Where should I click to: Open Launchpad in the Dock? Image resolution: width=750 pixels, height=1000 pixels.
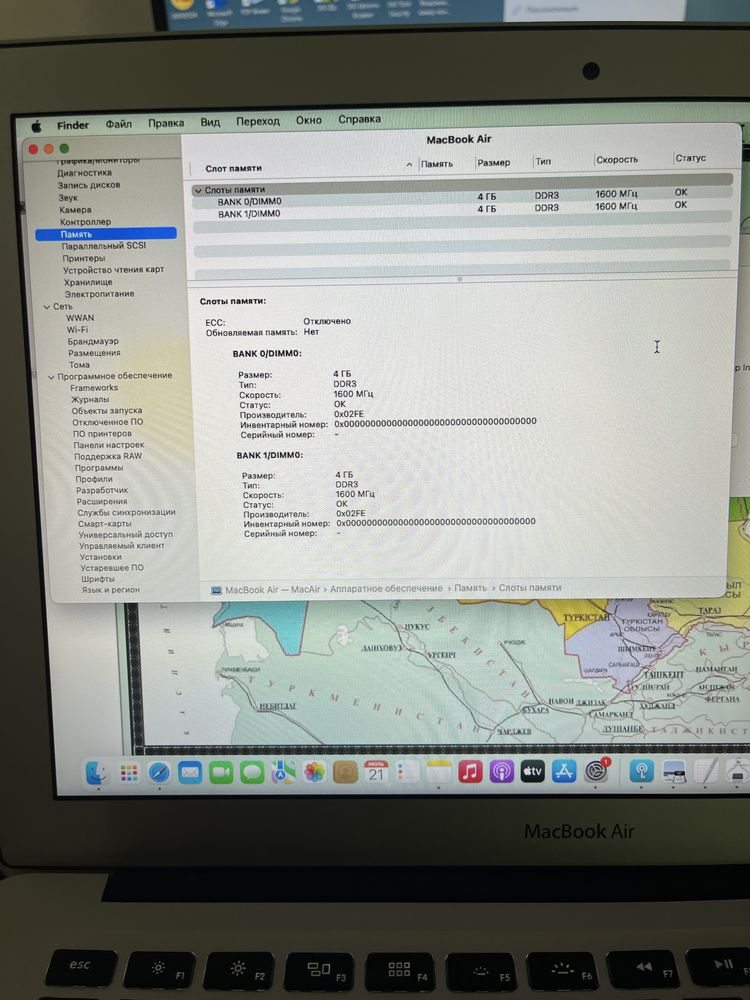pyautogui.click(x=129, y=774)
